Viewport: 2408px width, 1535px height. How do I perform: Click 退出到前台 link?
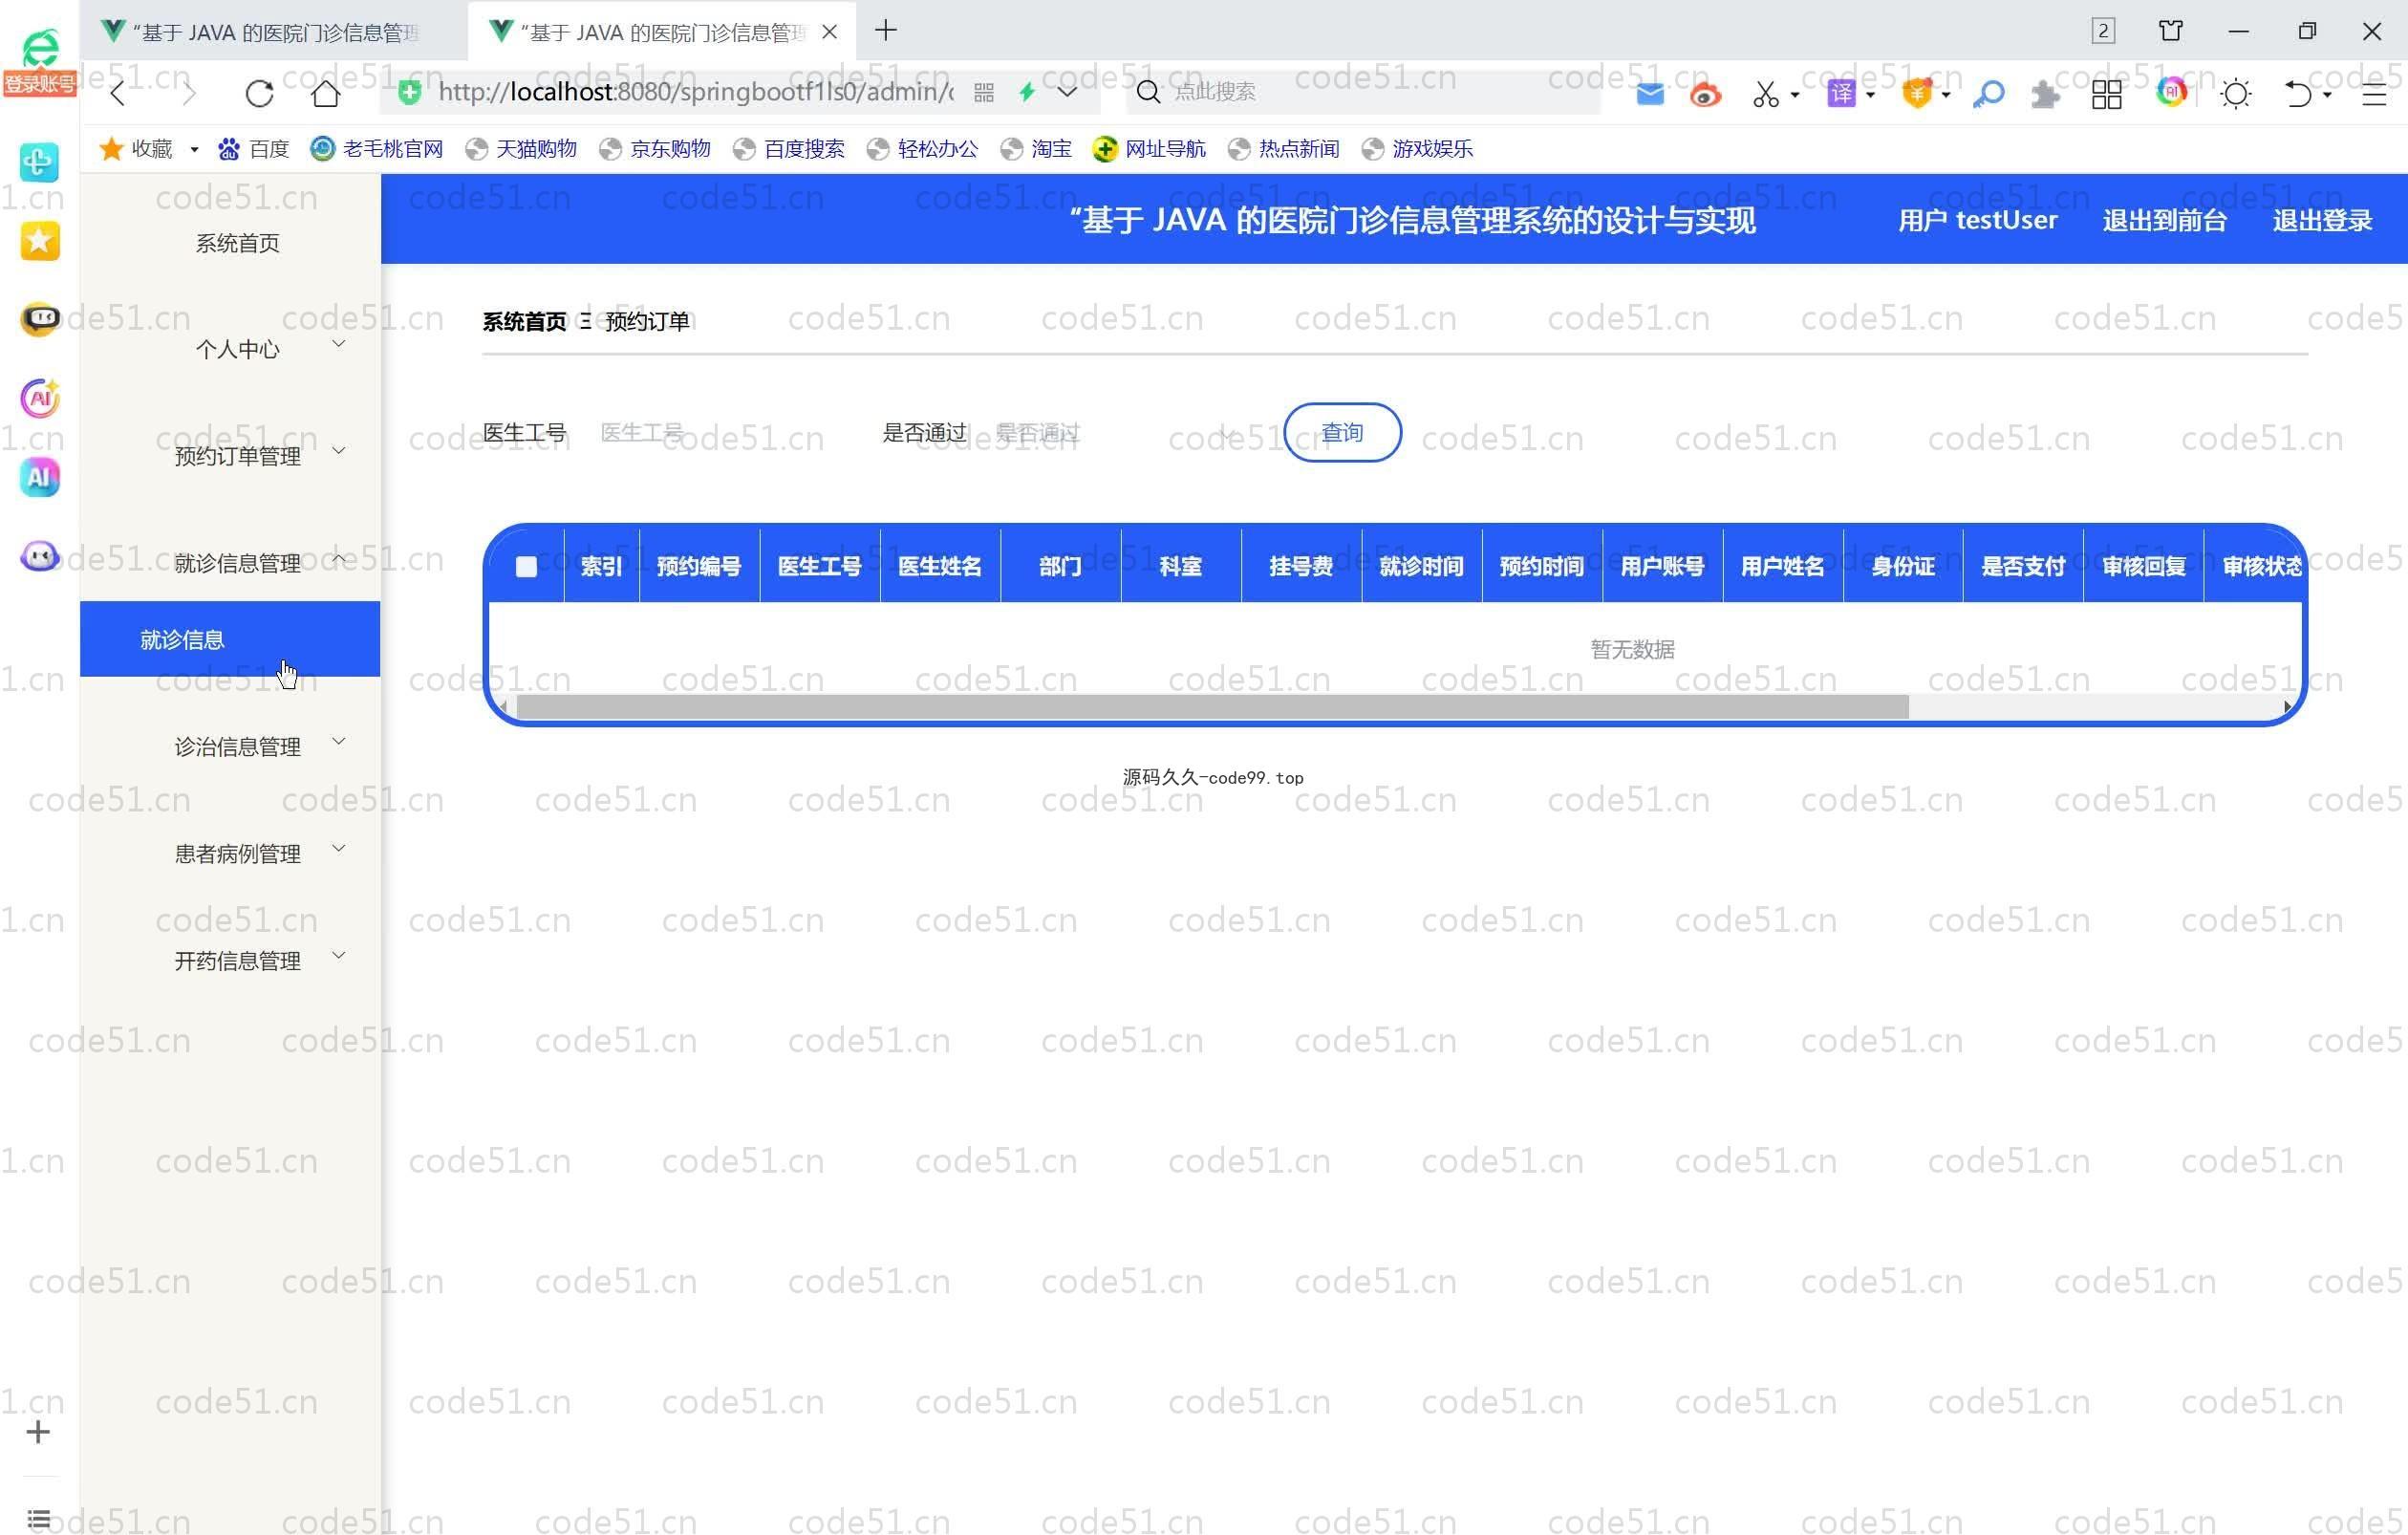coord(2164,220)
